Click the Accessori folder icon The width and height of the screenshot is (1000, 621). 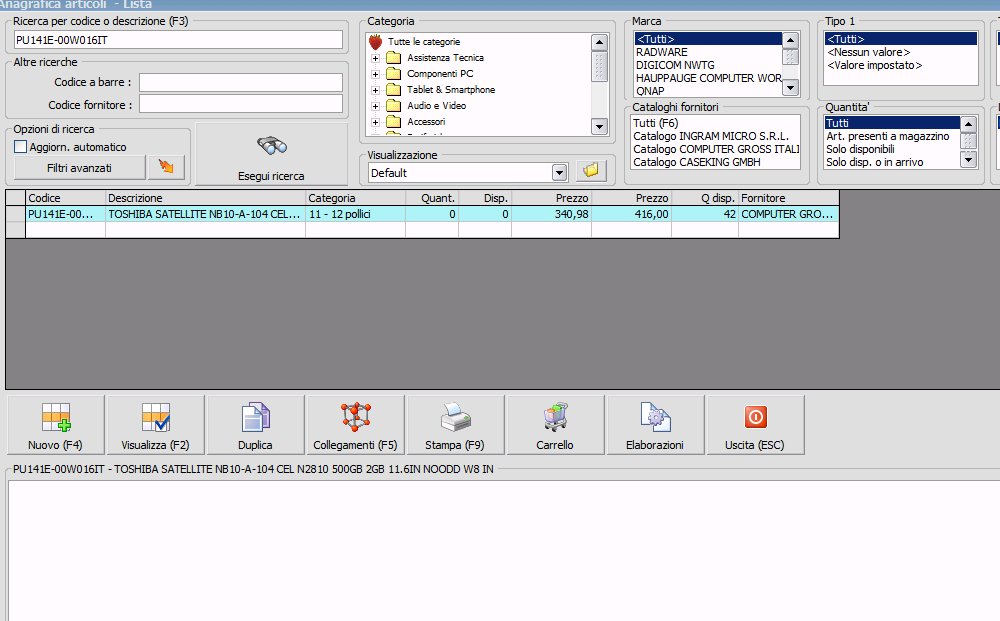[394, 121]
